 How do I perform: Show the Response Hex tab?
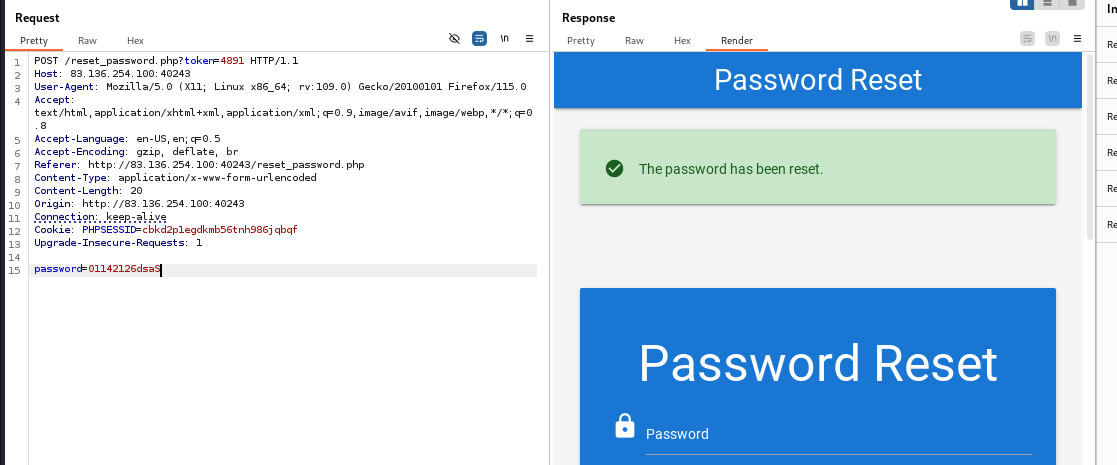[x=682, y=41]
